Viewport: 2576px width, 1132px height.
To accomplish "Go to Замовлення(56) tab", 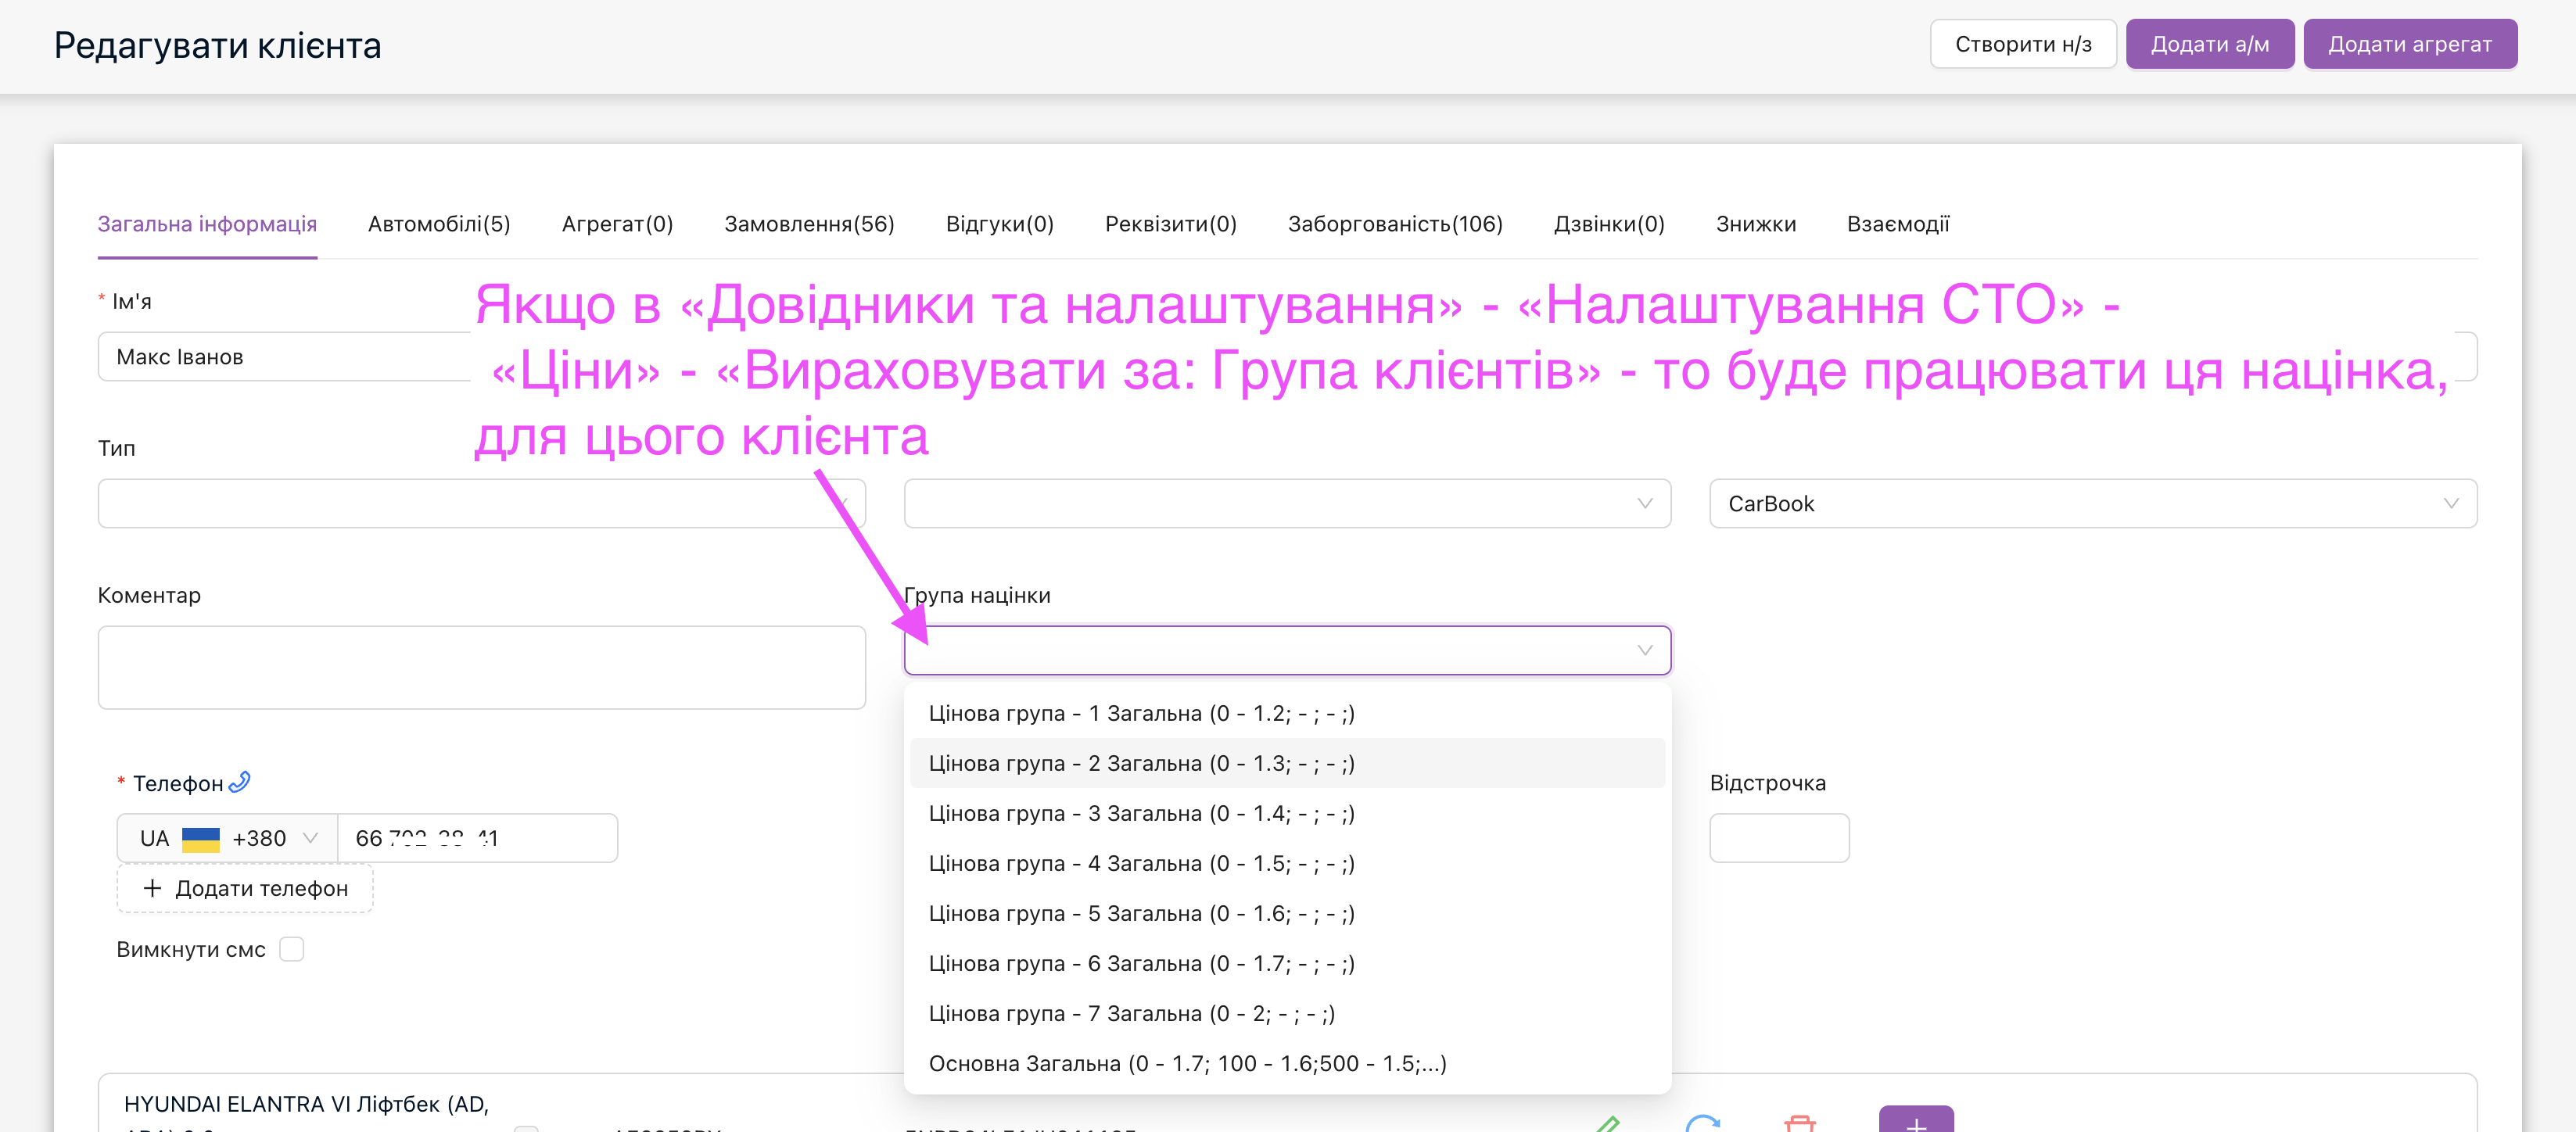I will 809,224.
